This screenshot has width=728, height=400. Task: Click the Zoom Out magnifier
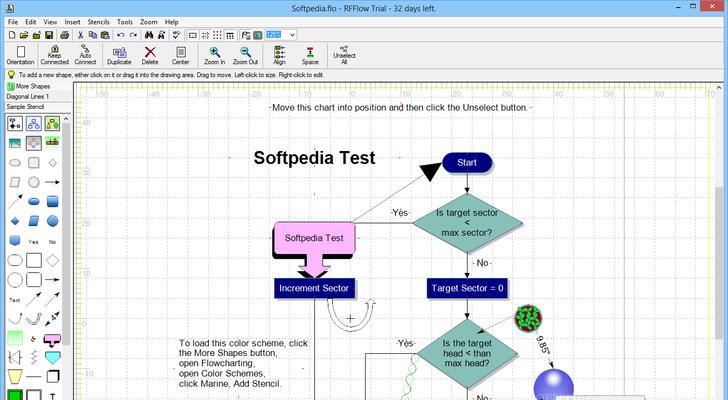tap(245, 55)
